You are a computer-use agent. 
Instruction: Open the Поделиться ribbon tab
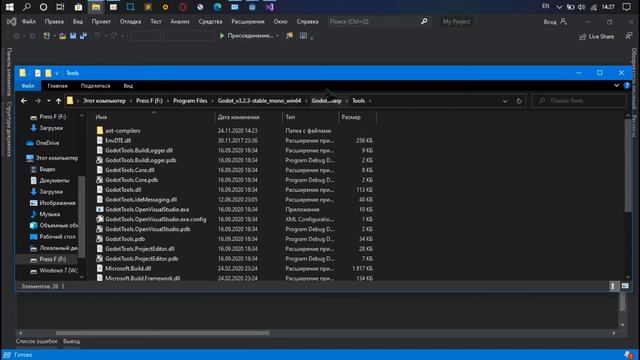[95, 86]
